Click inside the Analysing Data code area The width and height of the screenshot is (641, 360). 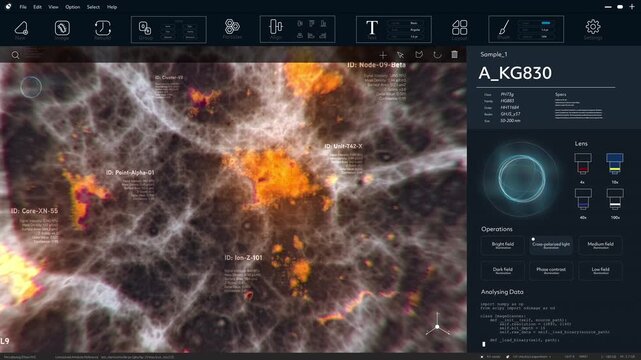point(546,323)
